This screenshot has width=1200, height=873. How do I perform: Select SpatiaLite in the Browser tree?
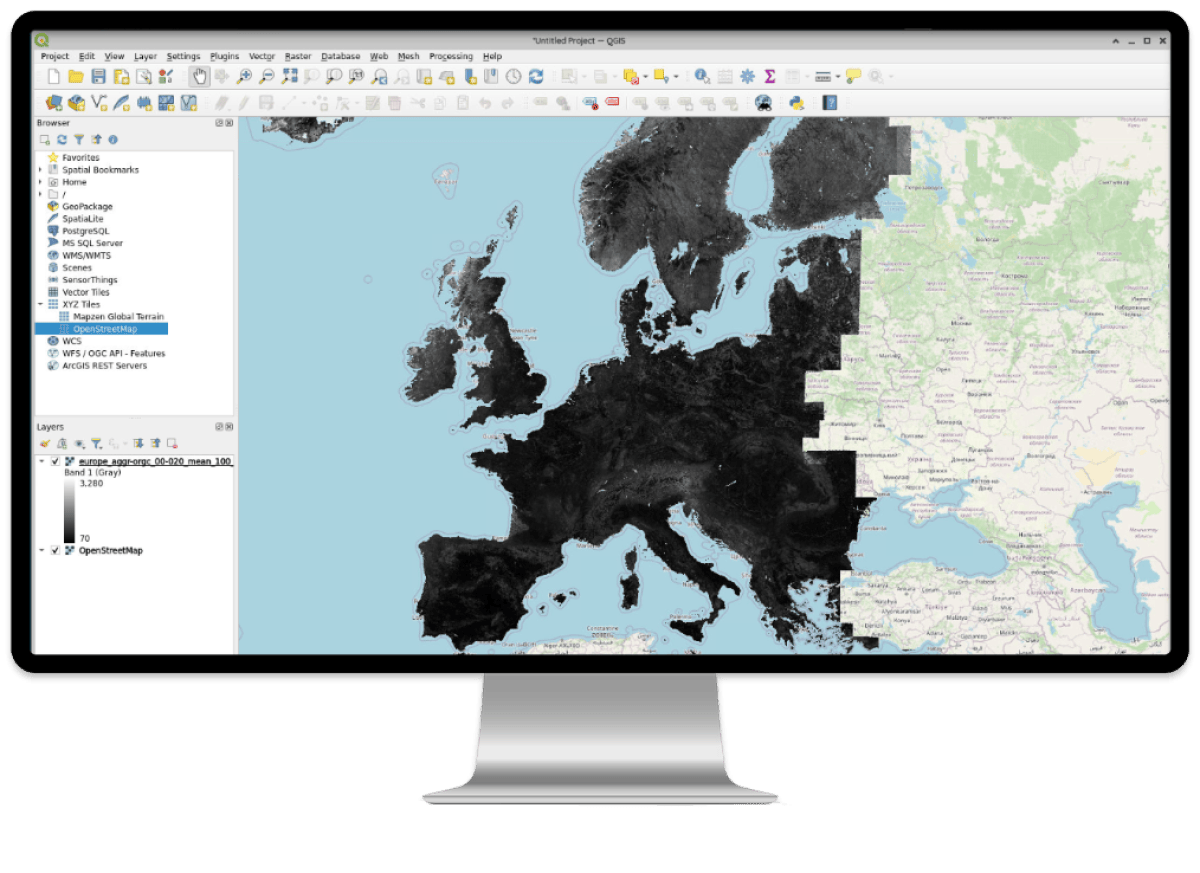82,218
